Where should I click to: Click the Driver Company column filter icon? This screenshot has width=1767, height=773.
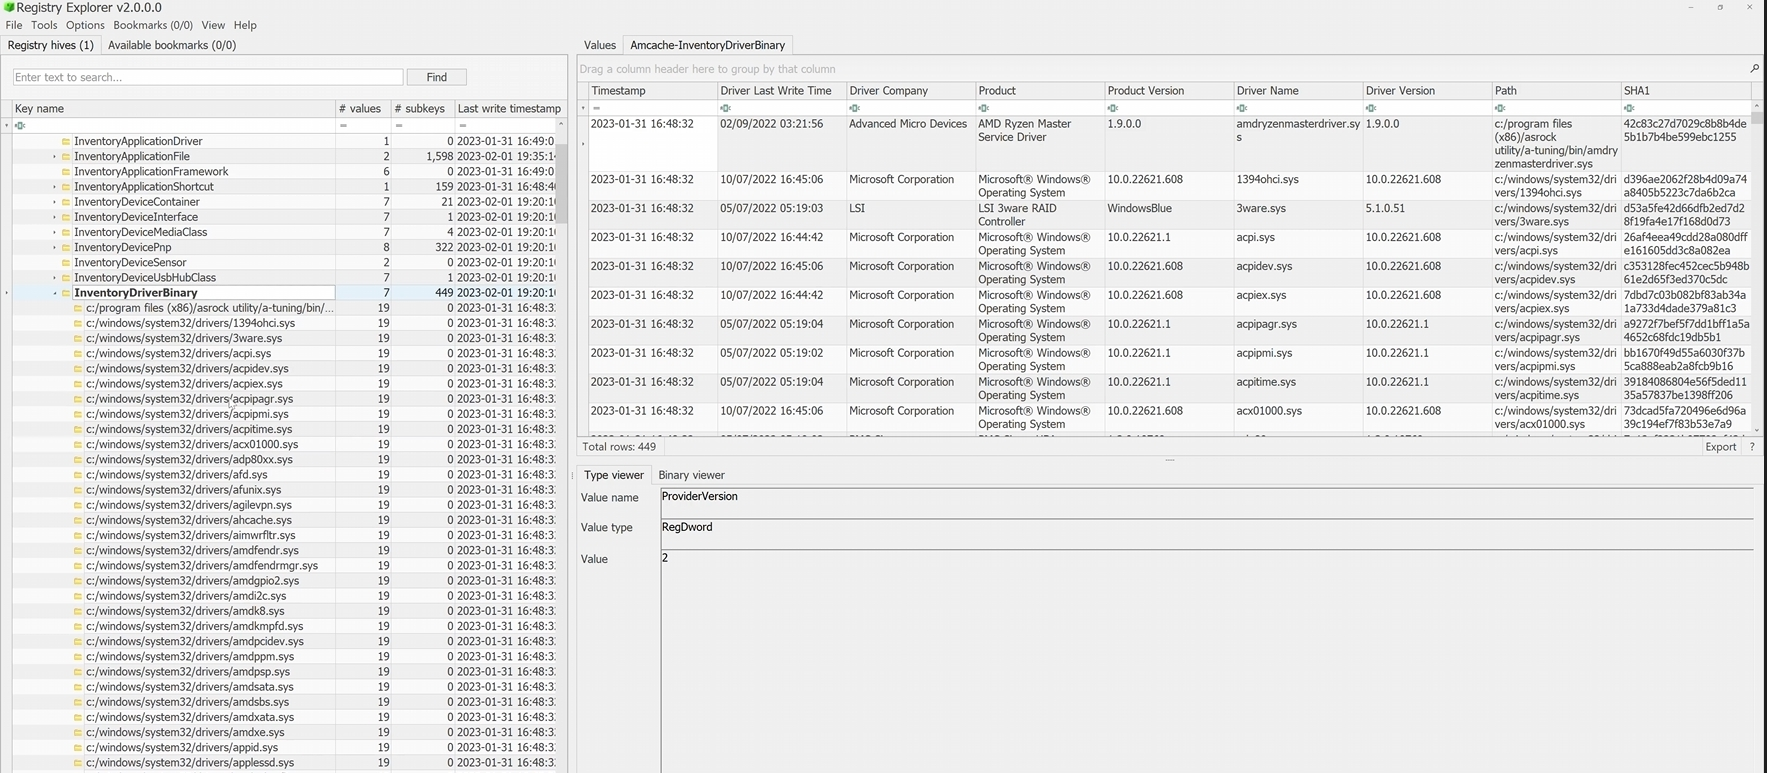[x=854, y=108]
